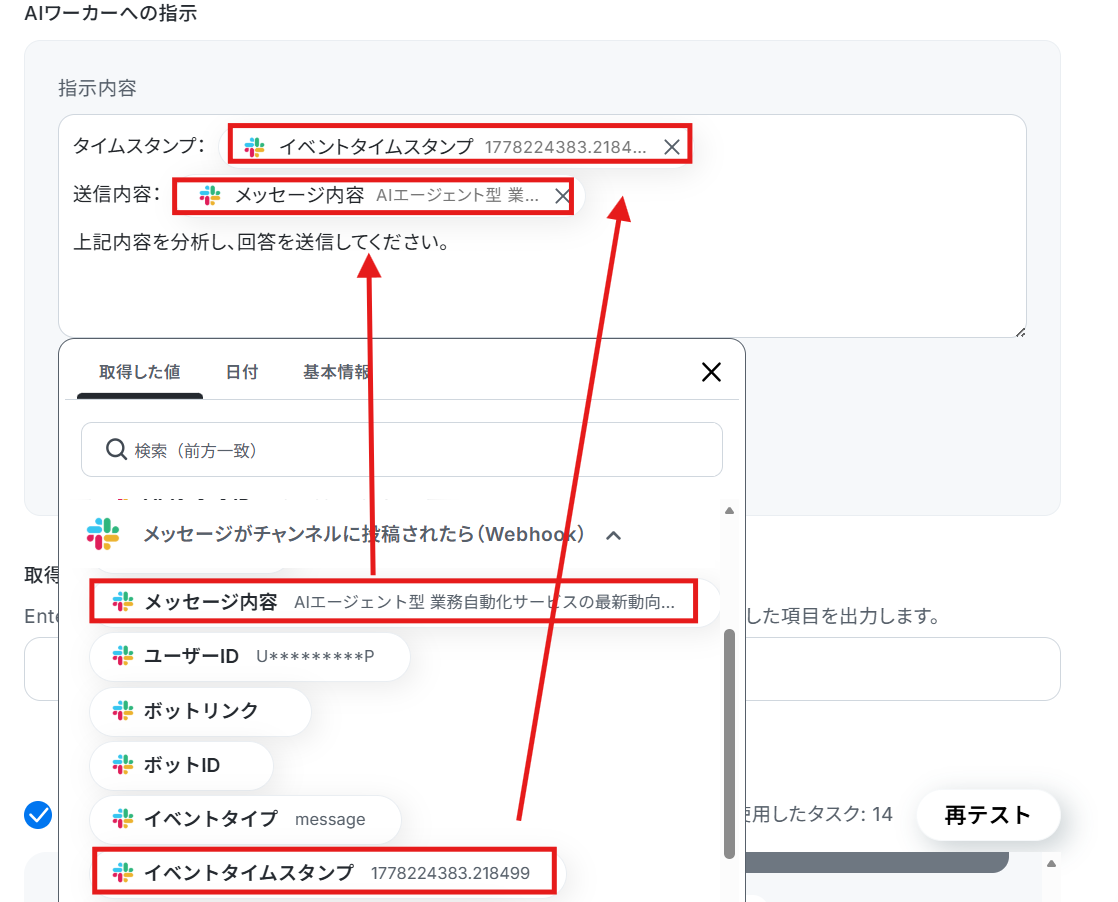Click the 使用したタスク: 14 text
1118x902 pixels.
tap(817, 814)
